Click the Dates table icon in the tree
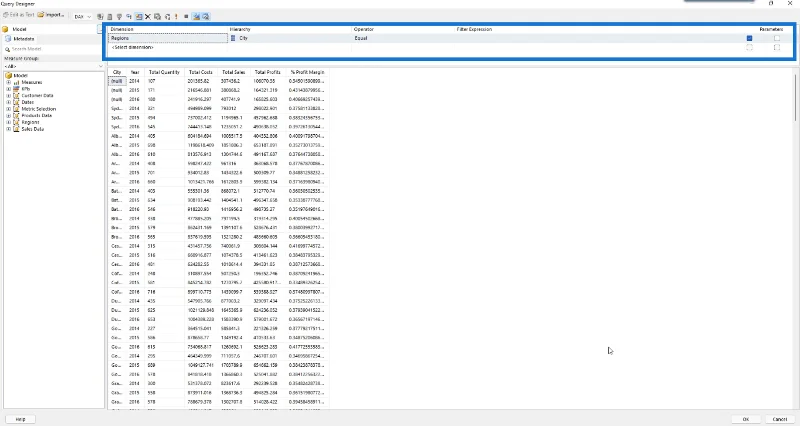Image resolution: width=800 pixels, height=426 pixels. click(x=16, y=102)
